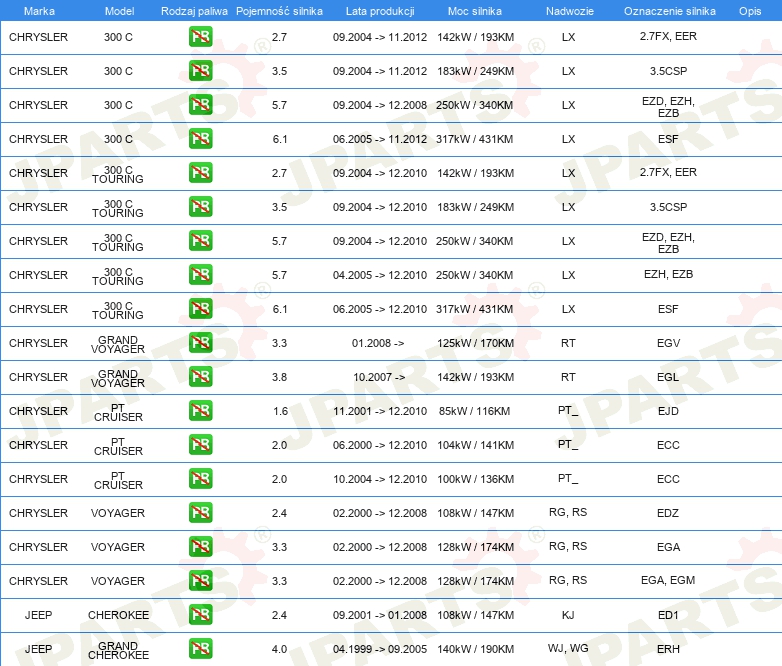Viewport: 782px width, 666px height.
Task: Select the 09.2004 -> 12.2008 production dates
Action: pyautogui.click(x=380, y=105)
